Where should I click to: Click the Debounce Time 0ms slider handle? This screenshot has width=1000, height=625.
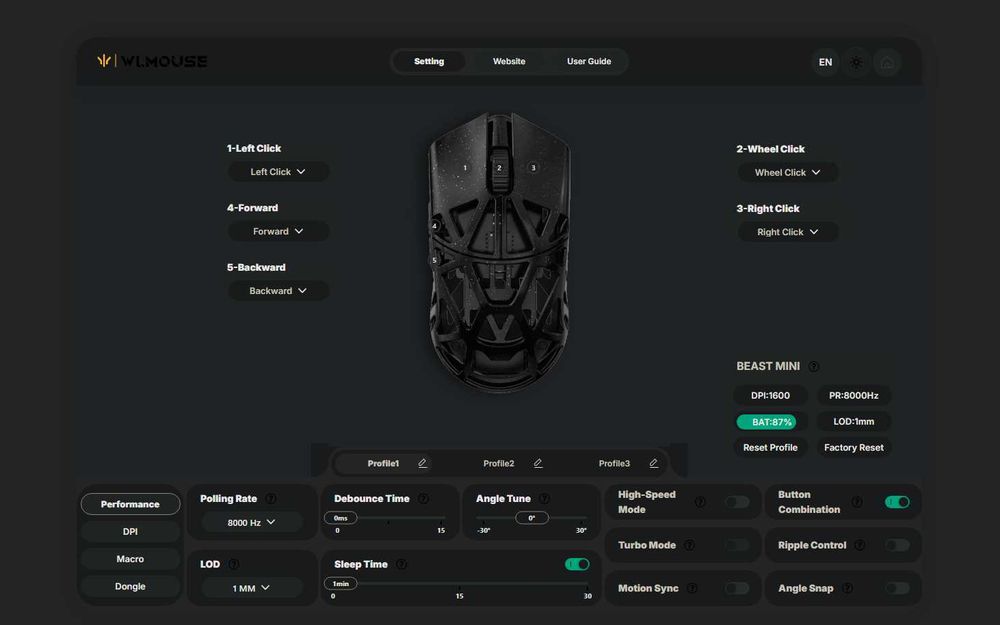coord(341,518)
